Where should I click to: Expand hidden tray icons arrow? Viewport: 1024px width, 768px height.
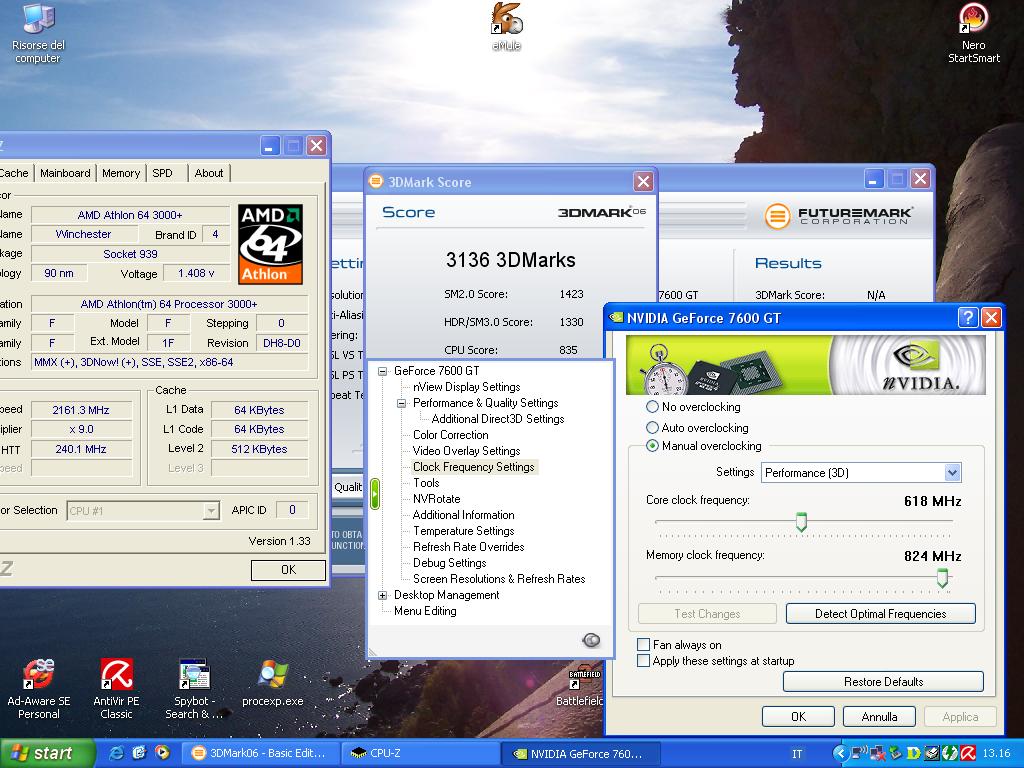(839, 753)
